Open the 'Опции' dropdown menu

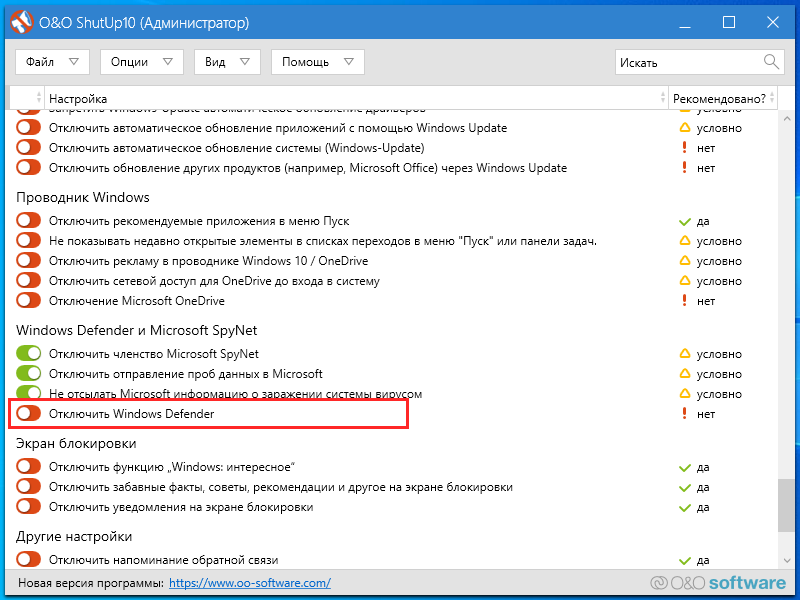pyautogui.click(x=142, y=62)
